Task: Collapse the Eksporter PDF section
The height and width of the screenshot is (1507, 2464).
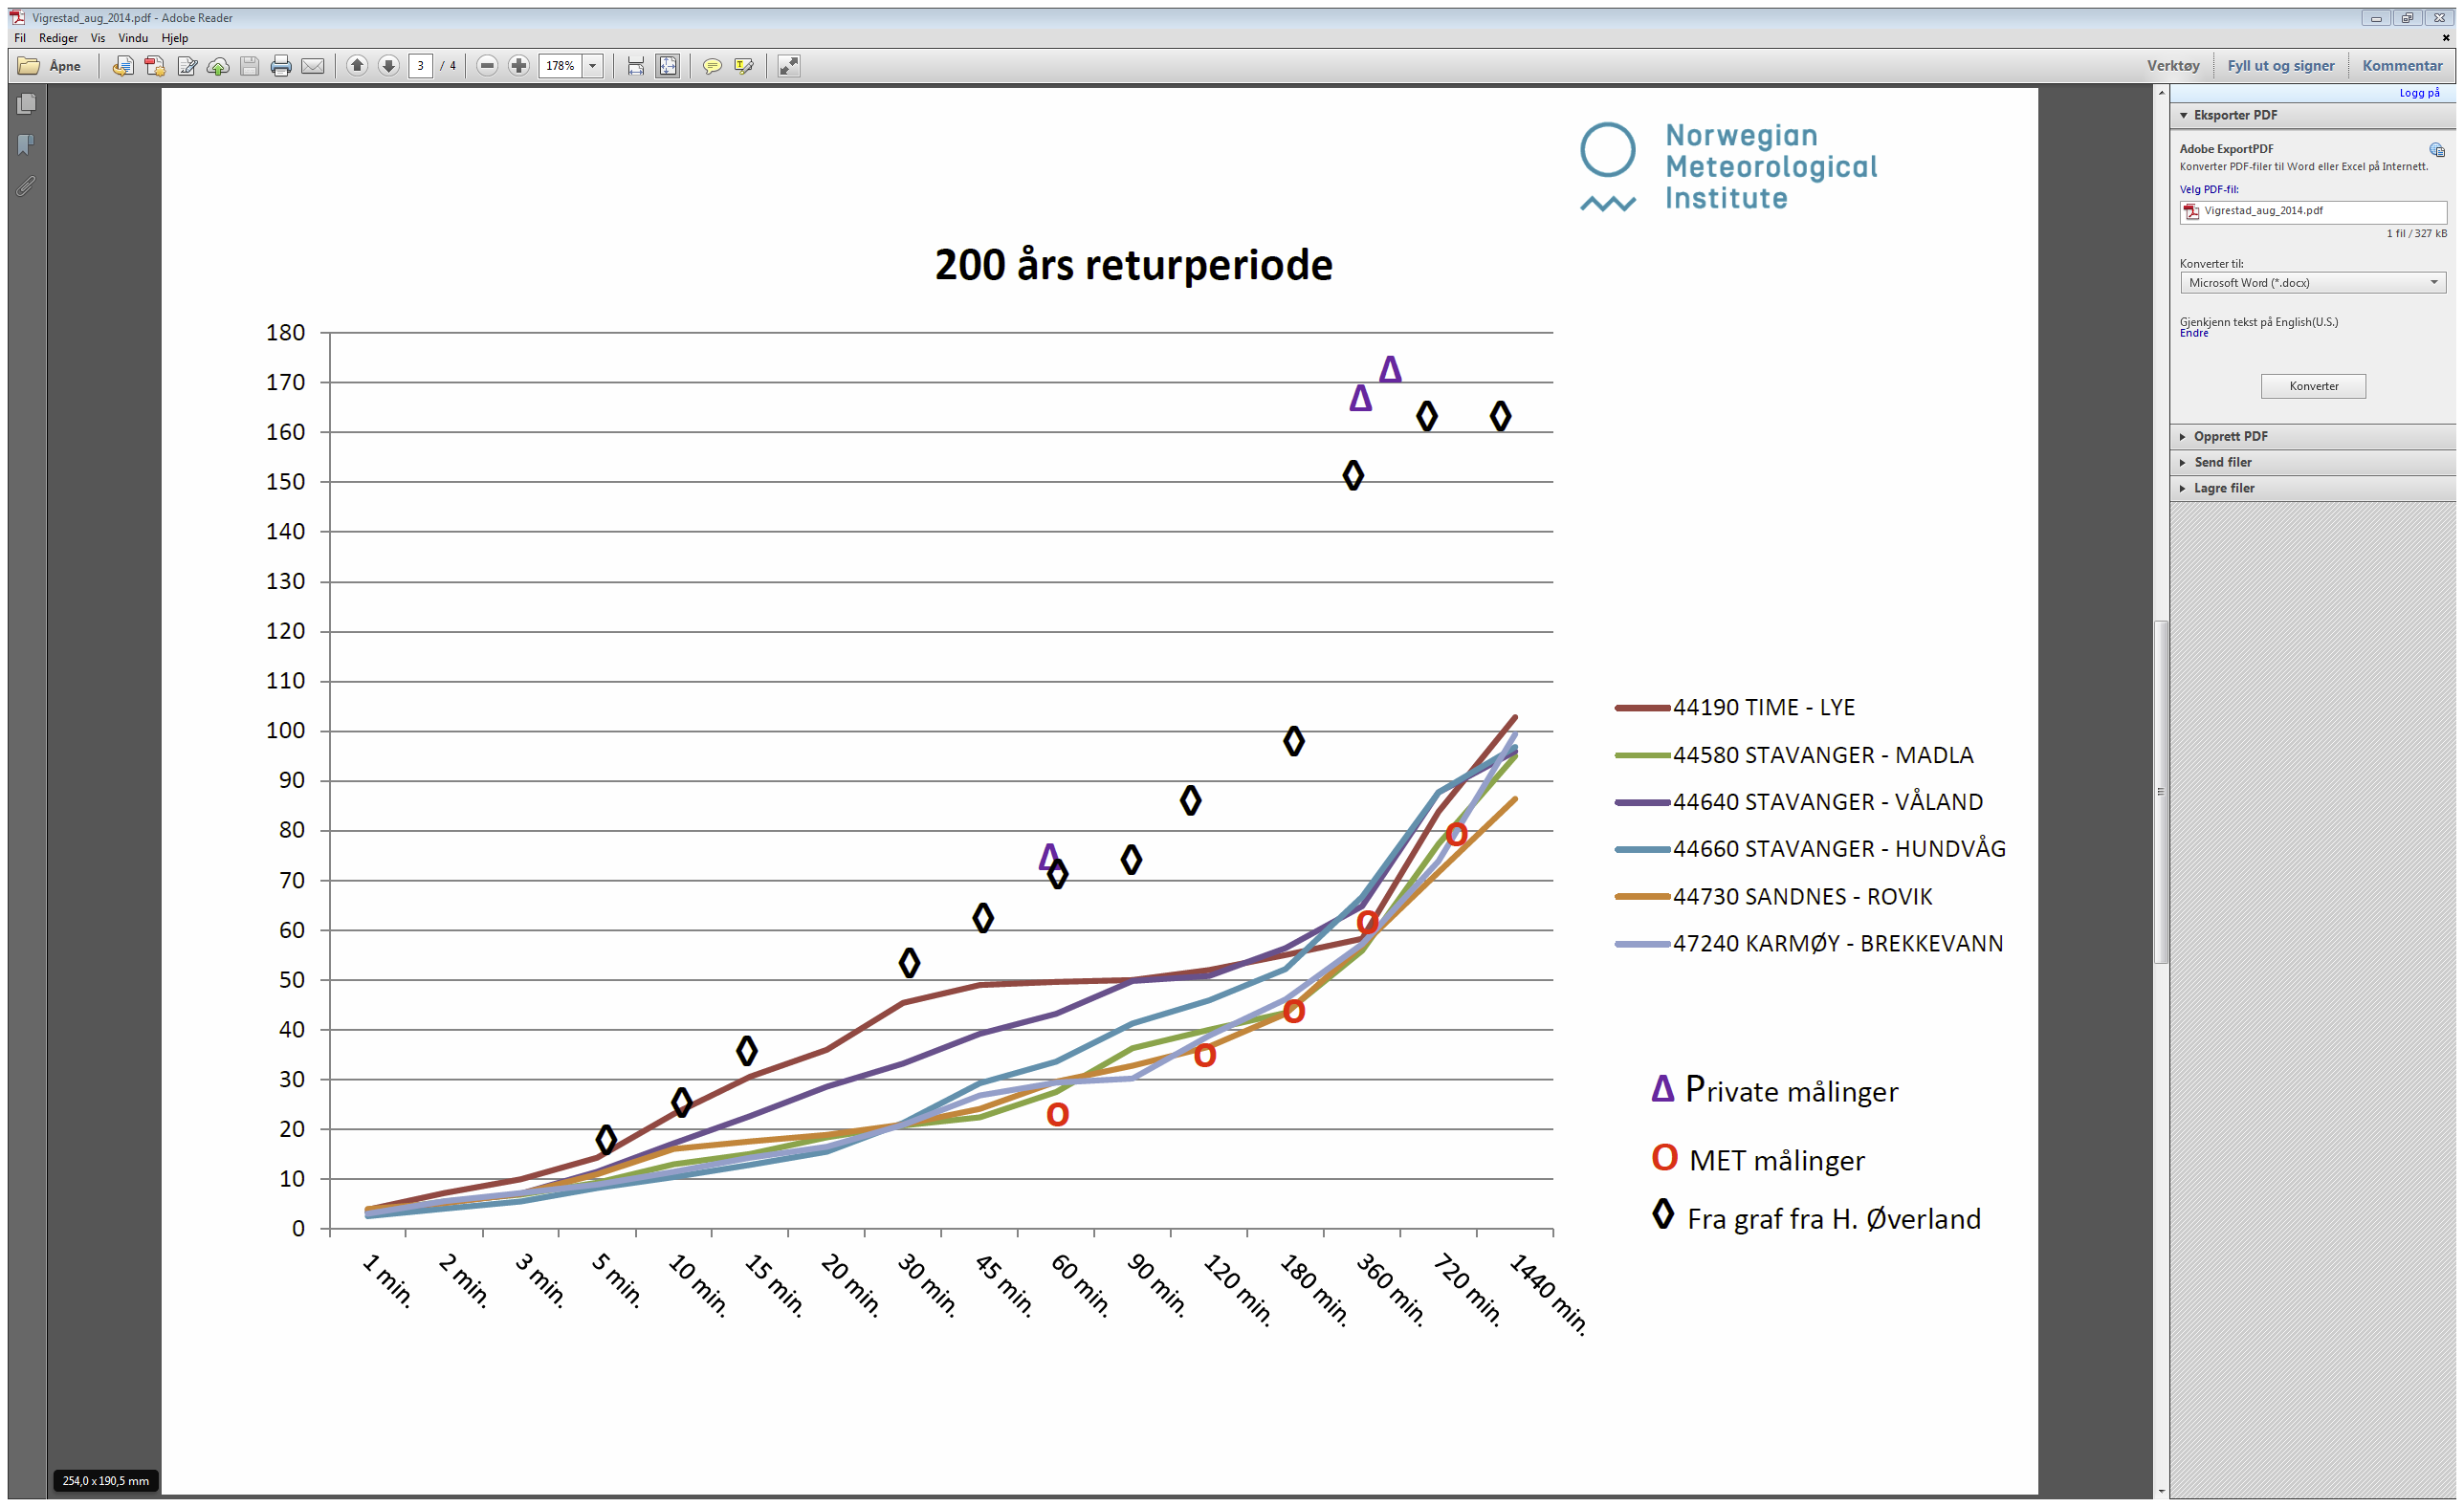Action: pyautogui.click(x=2312, y=115)
